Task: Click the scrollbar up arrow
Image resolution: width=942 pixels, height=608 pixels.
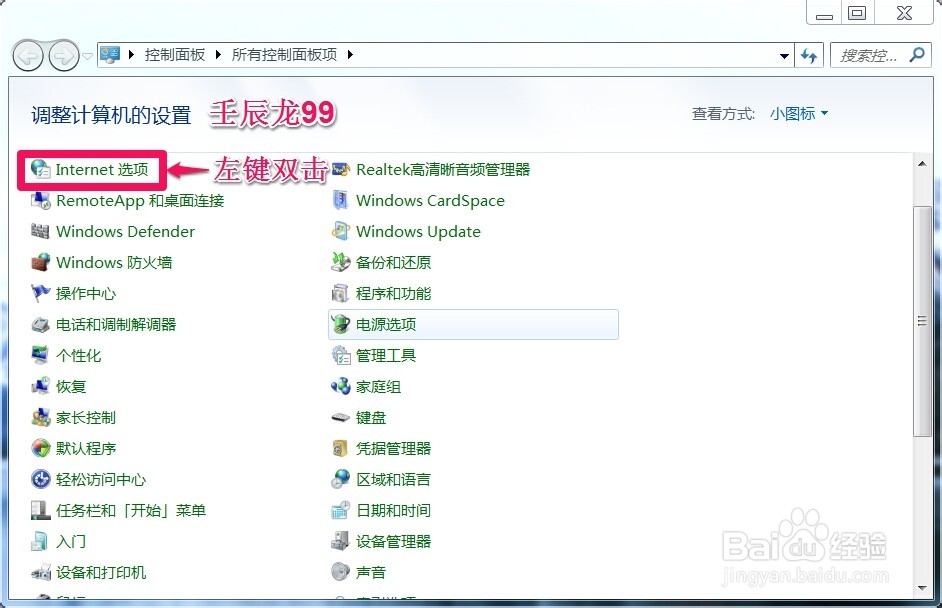Action: point(922,164)
